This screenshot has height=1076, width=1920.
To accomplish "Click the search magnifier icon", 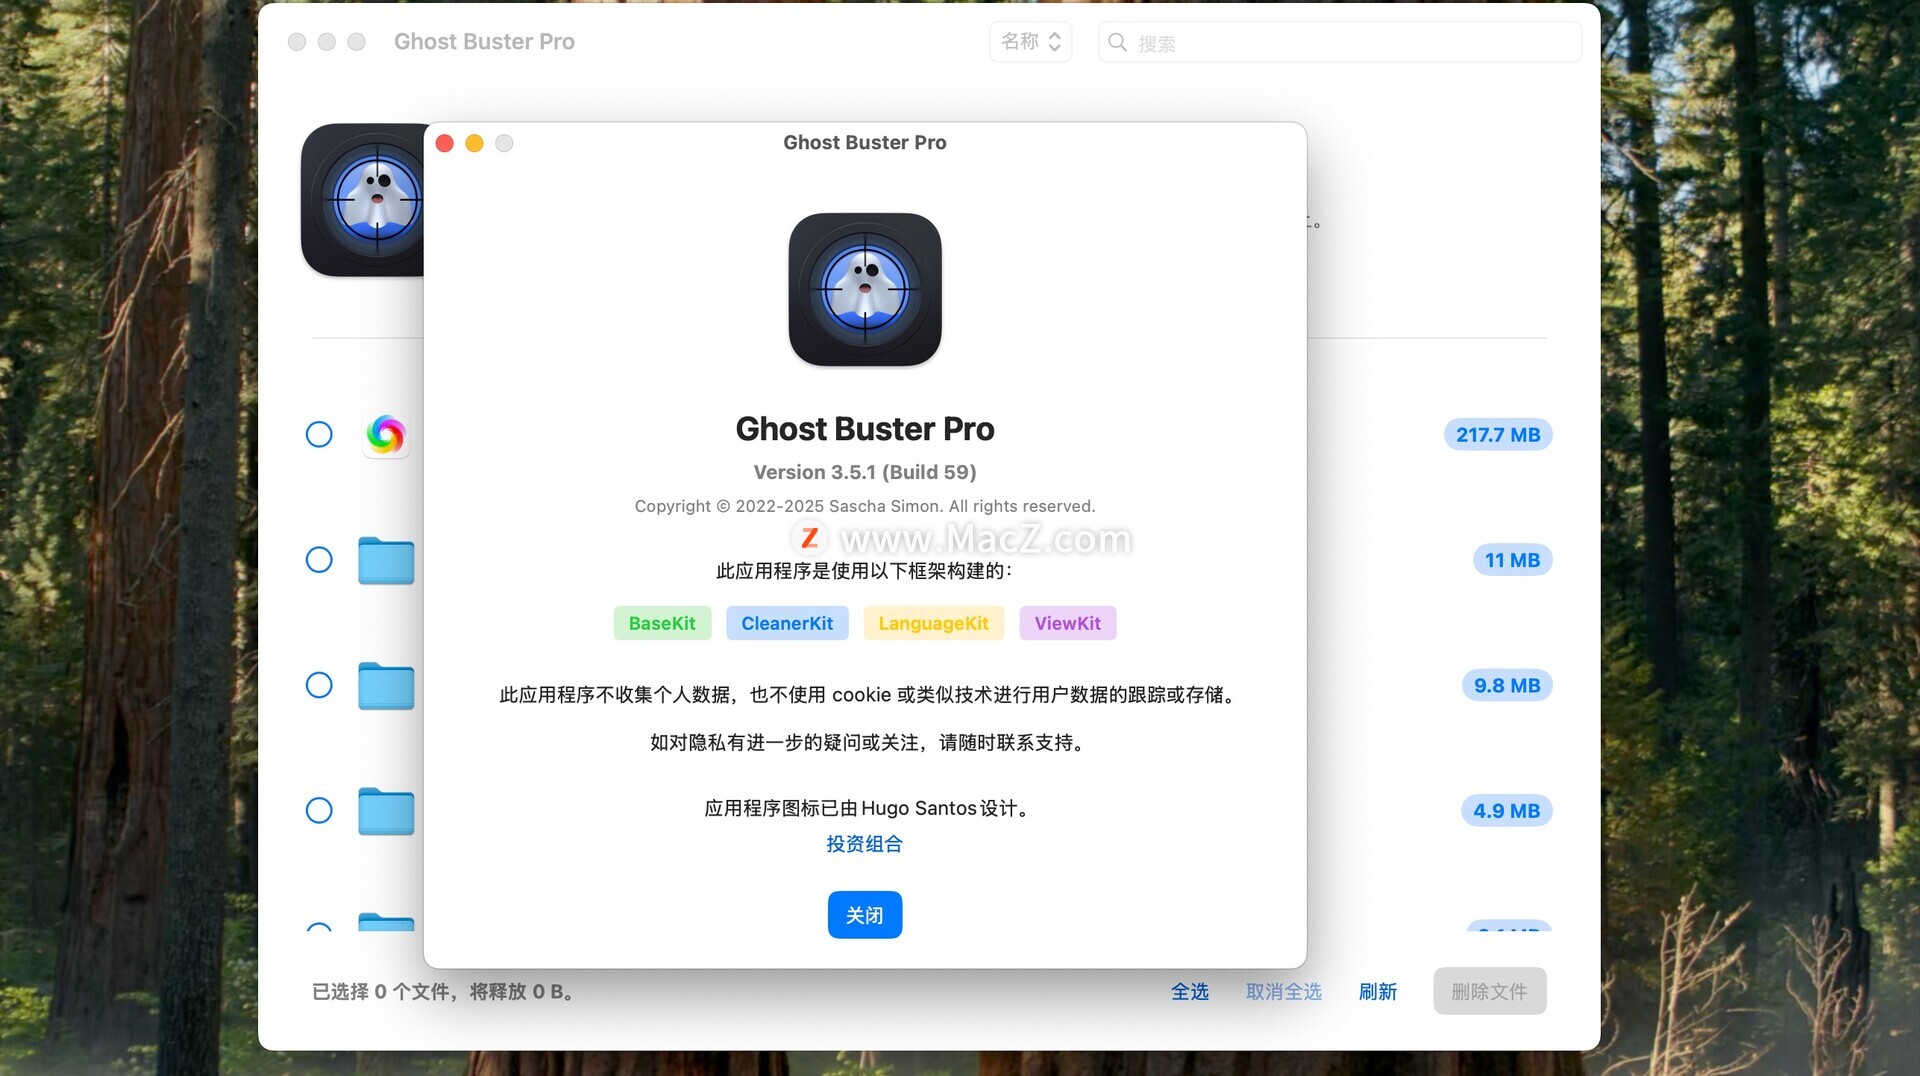I will (x=1118, y=42).
